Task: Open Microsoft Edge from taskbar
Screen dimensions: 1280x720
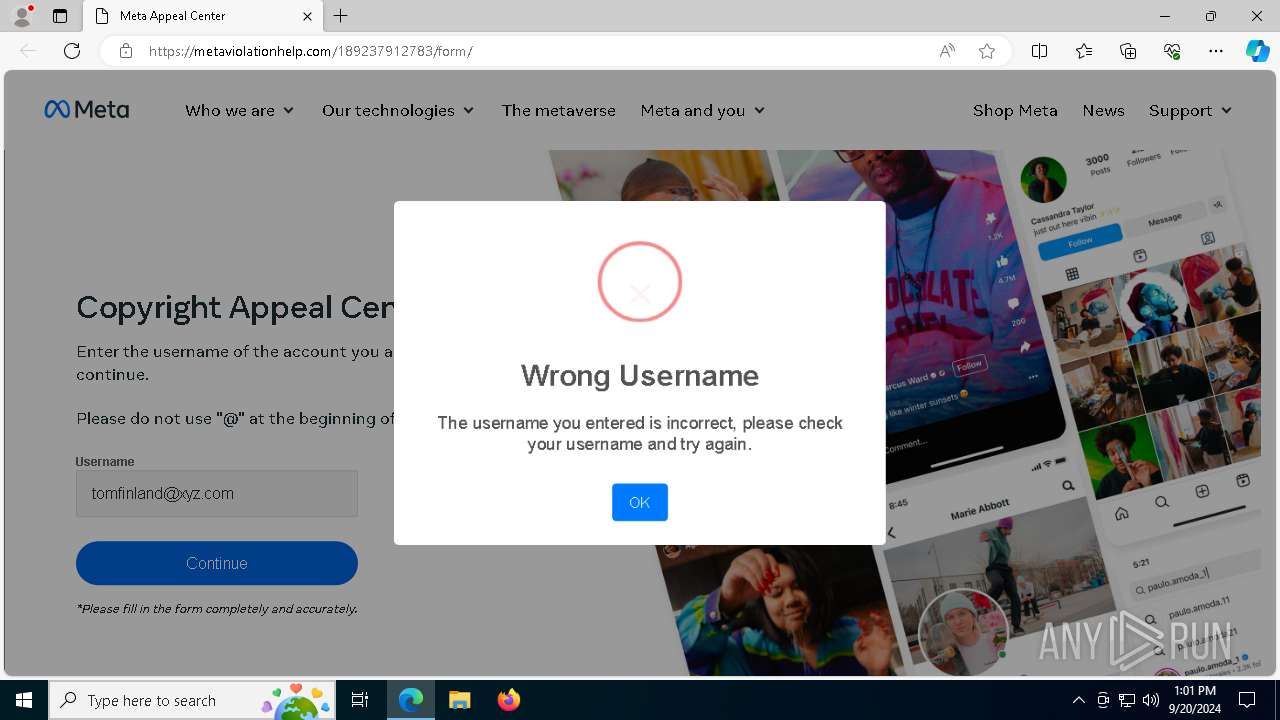Action: click(411, 700)
